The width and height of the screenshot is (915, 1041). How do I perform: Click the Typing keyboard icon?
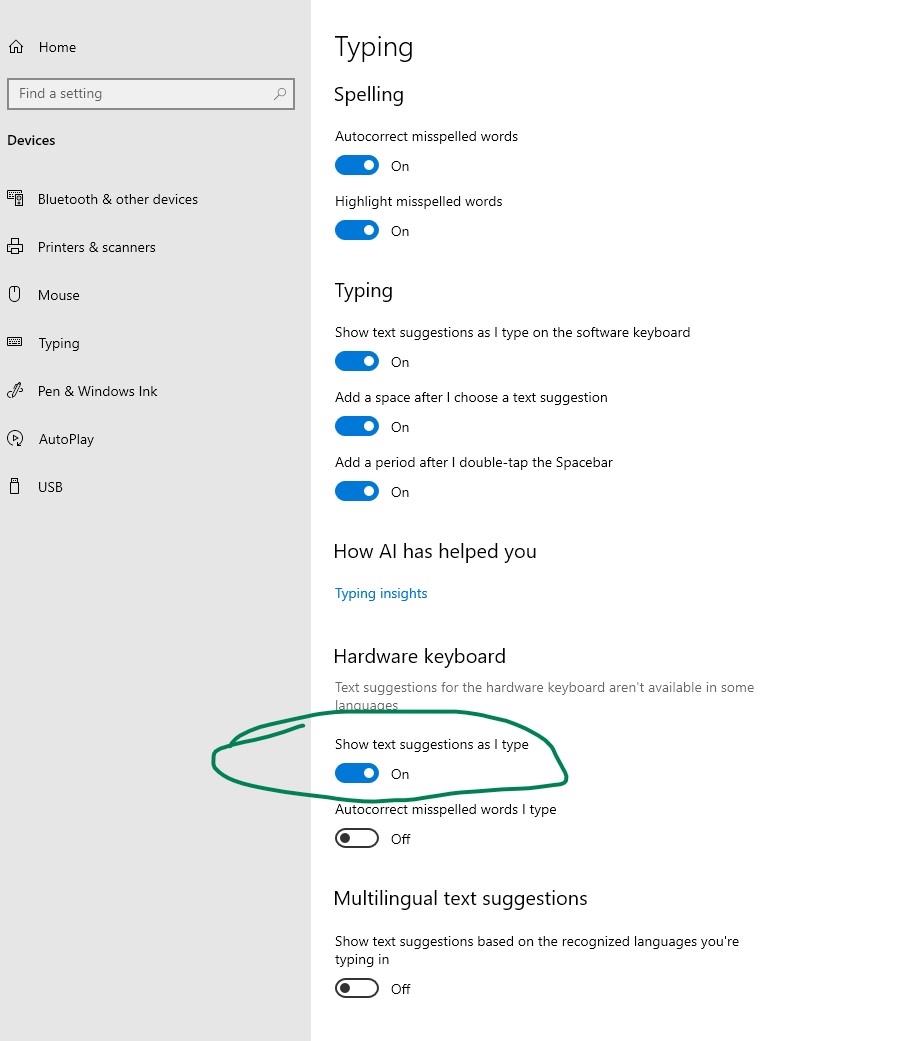tap(15, 343)
